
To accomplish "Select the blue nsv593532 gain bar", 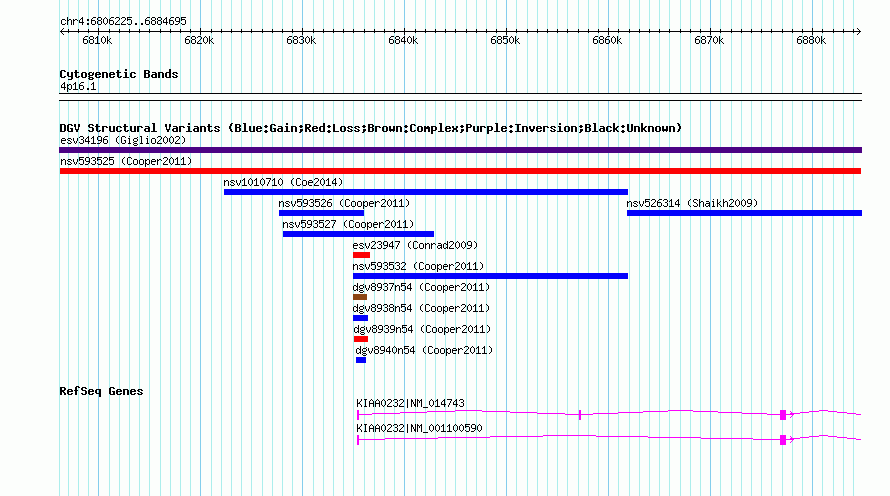I will pyautogui.click(x=490, y=276).
